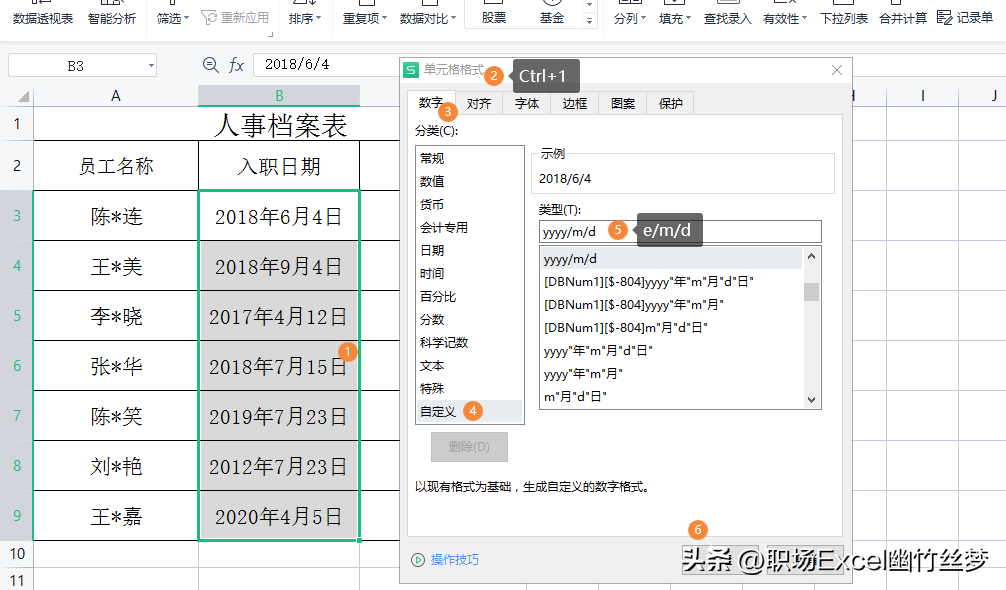Screen dimensions: 1006x590
Task: Click the zoom magnifier icon beside fx
Action: click(210, 65)
